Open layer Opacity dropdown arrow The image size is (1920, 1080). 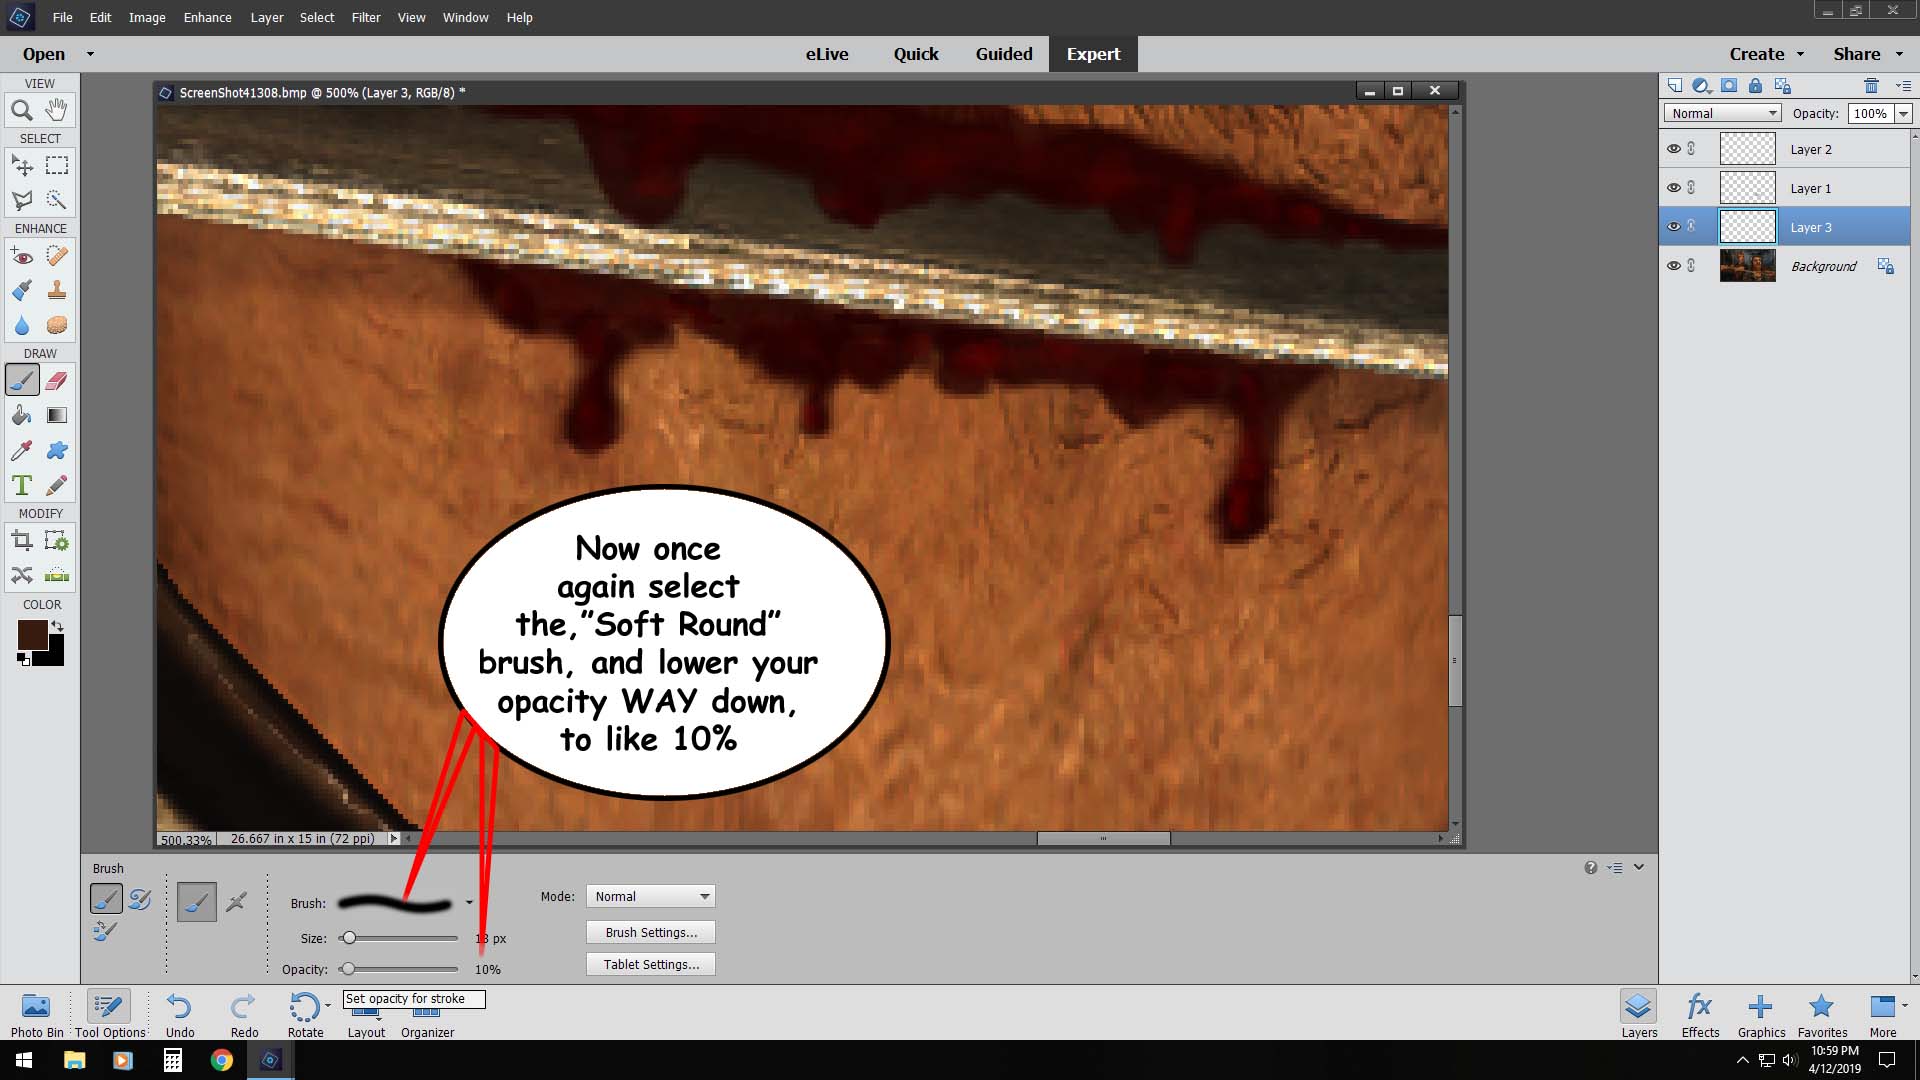(x=1903, y=114)
